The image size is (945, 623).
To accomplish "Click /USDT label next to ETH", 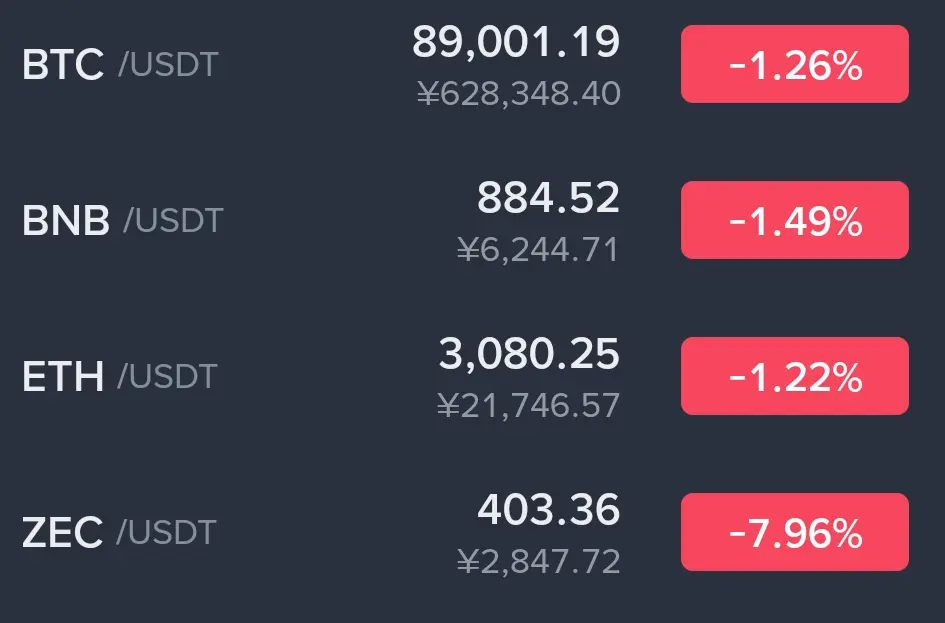I will [x=168, y=377].
